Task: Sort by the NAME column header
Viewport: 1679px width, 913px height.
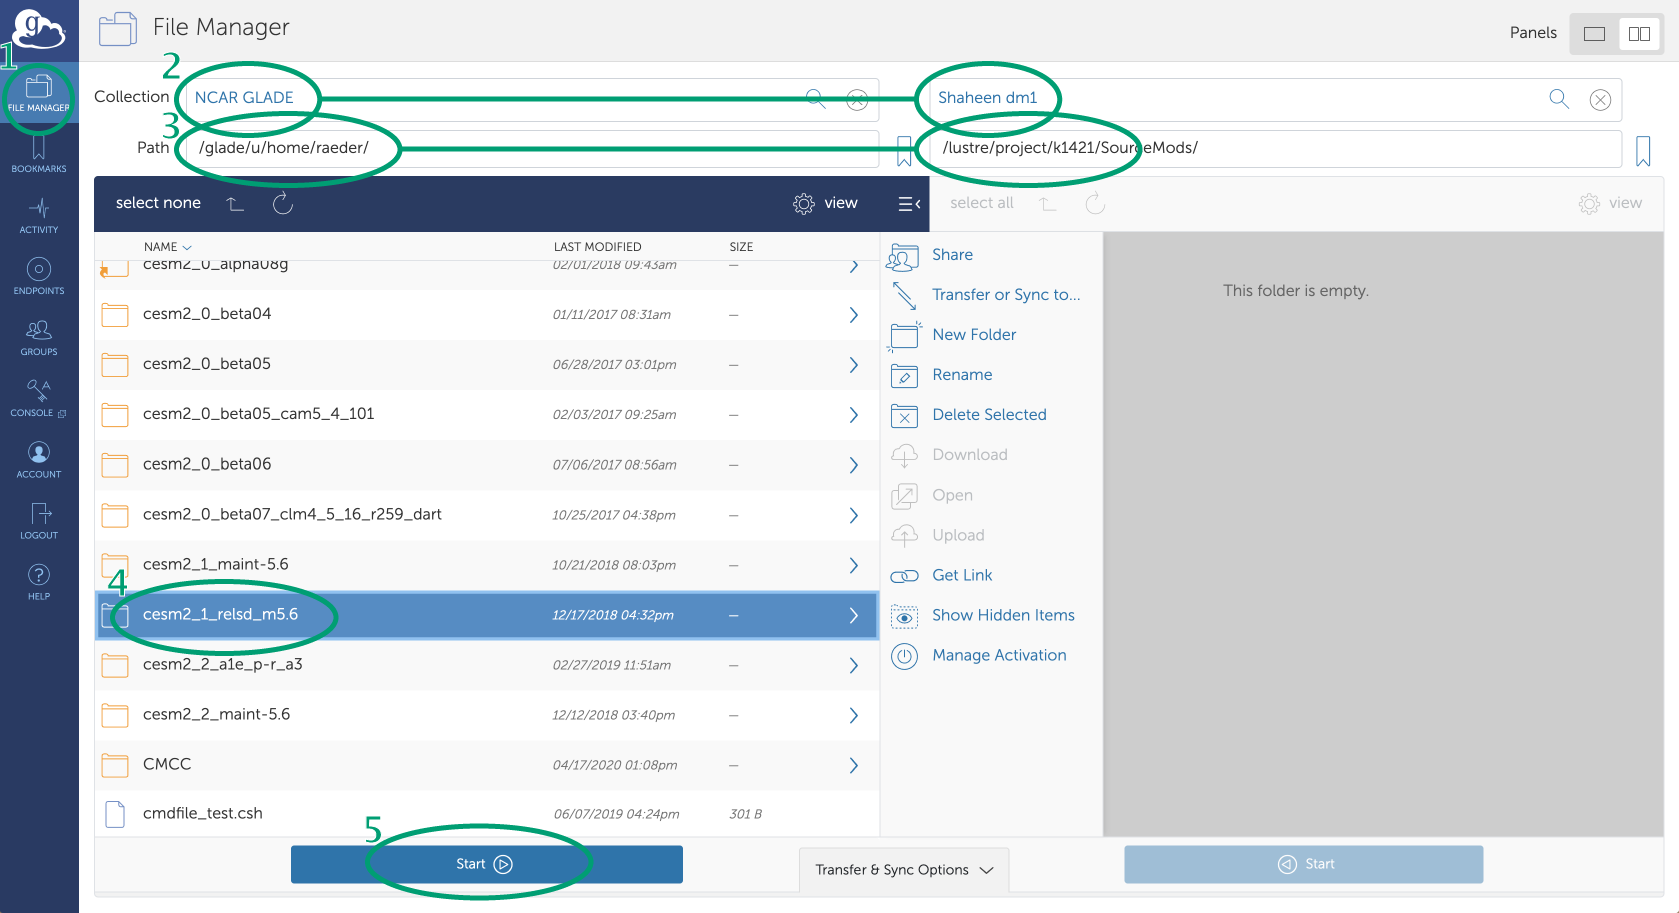Action: tap(161, 247)
